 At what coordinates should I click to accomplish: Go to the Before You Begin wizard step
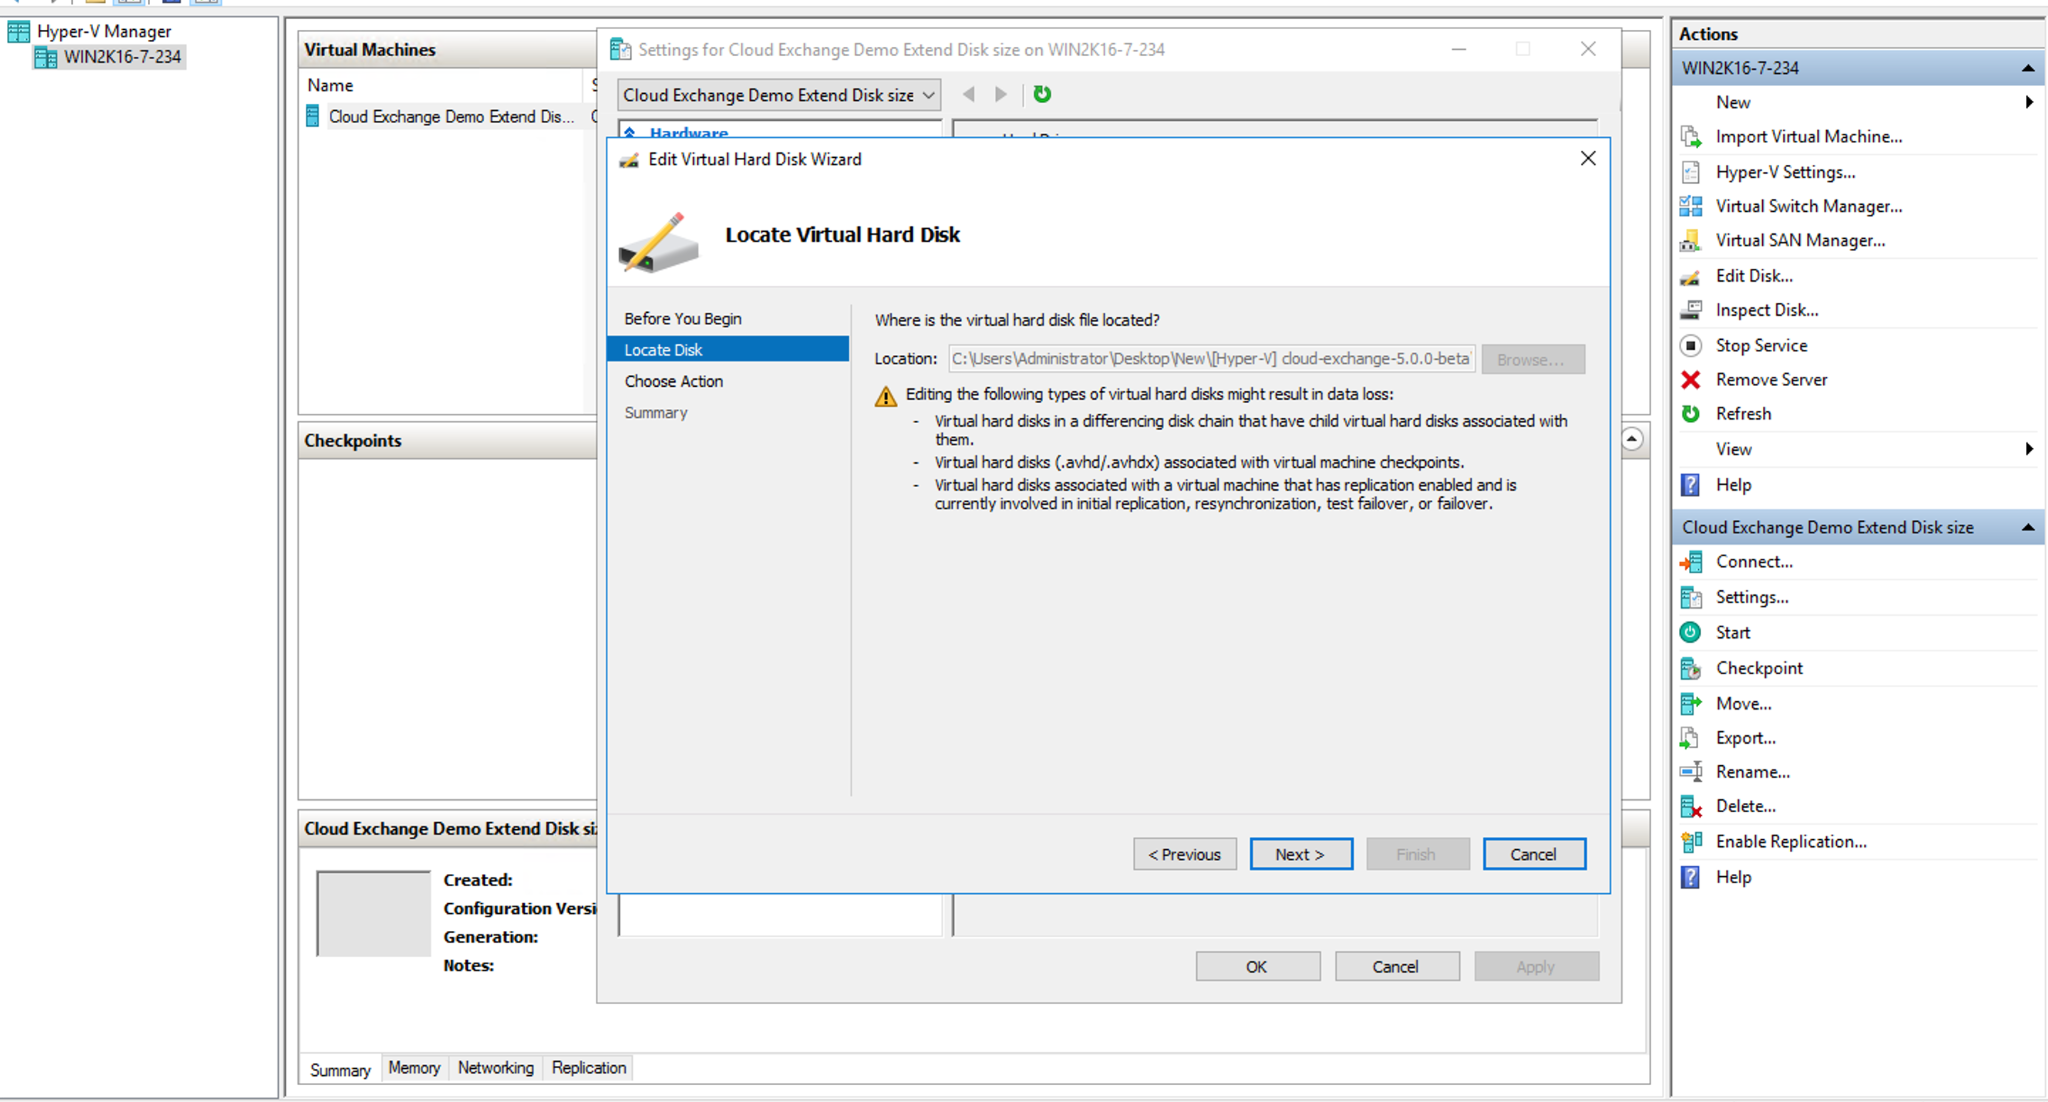[x=683, y=319]
